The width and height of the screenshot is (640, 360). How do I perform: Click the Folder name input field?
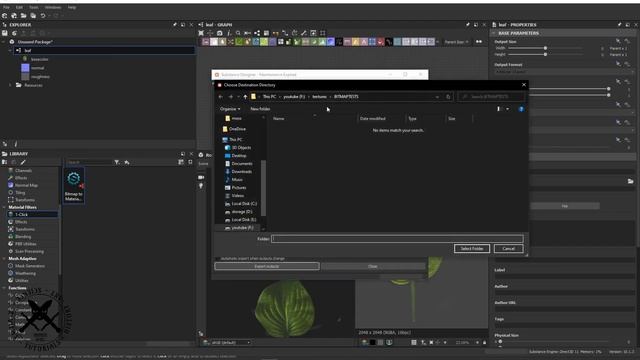[x=397, y=239]
